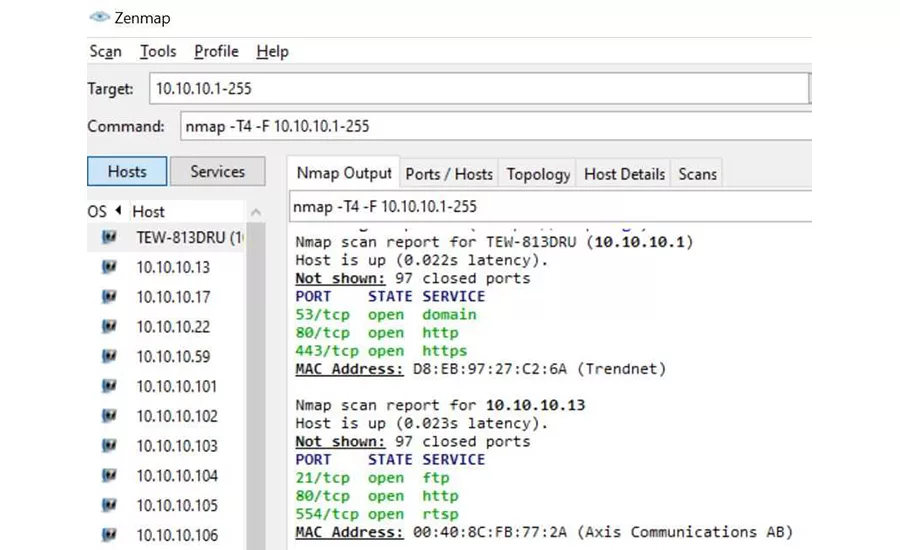The height and width of the screenshot is (550, 900).
Task: Click 'Nmap scan report for TEW-813DRU' line
Action: click(494, 242)
